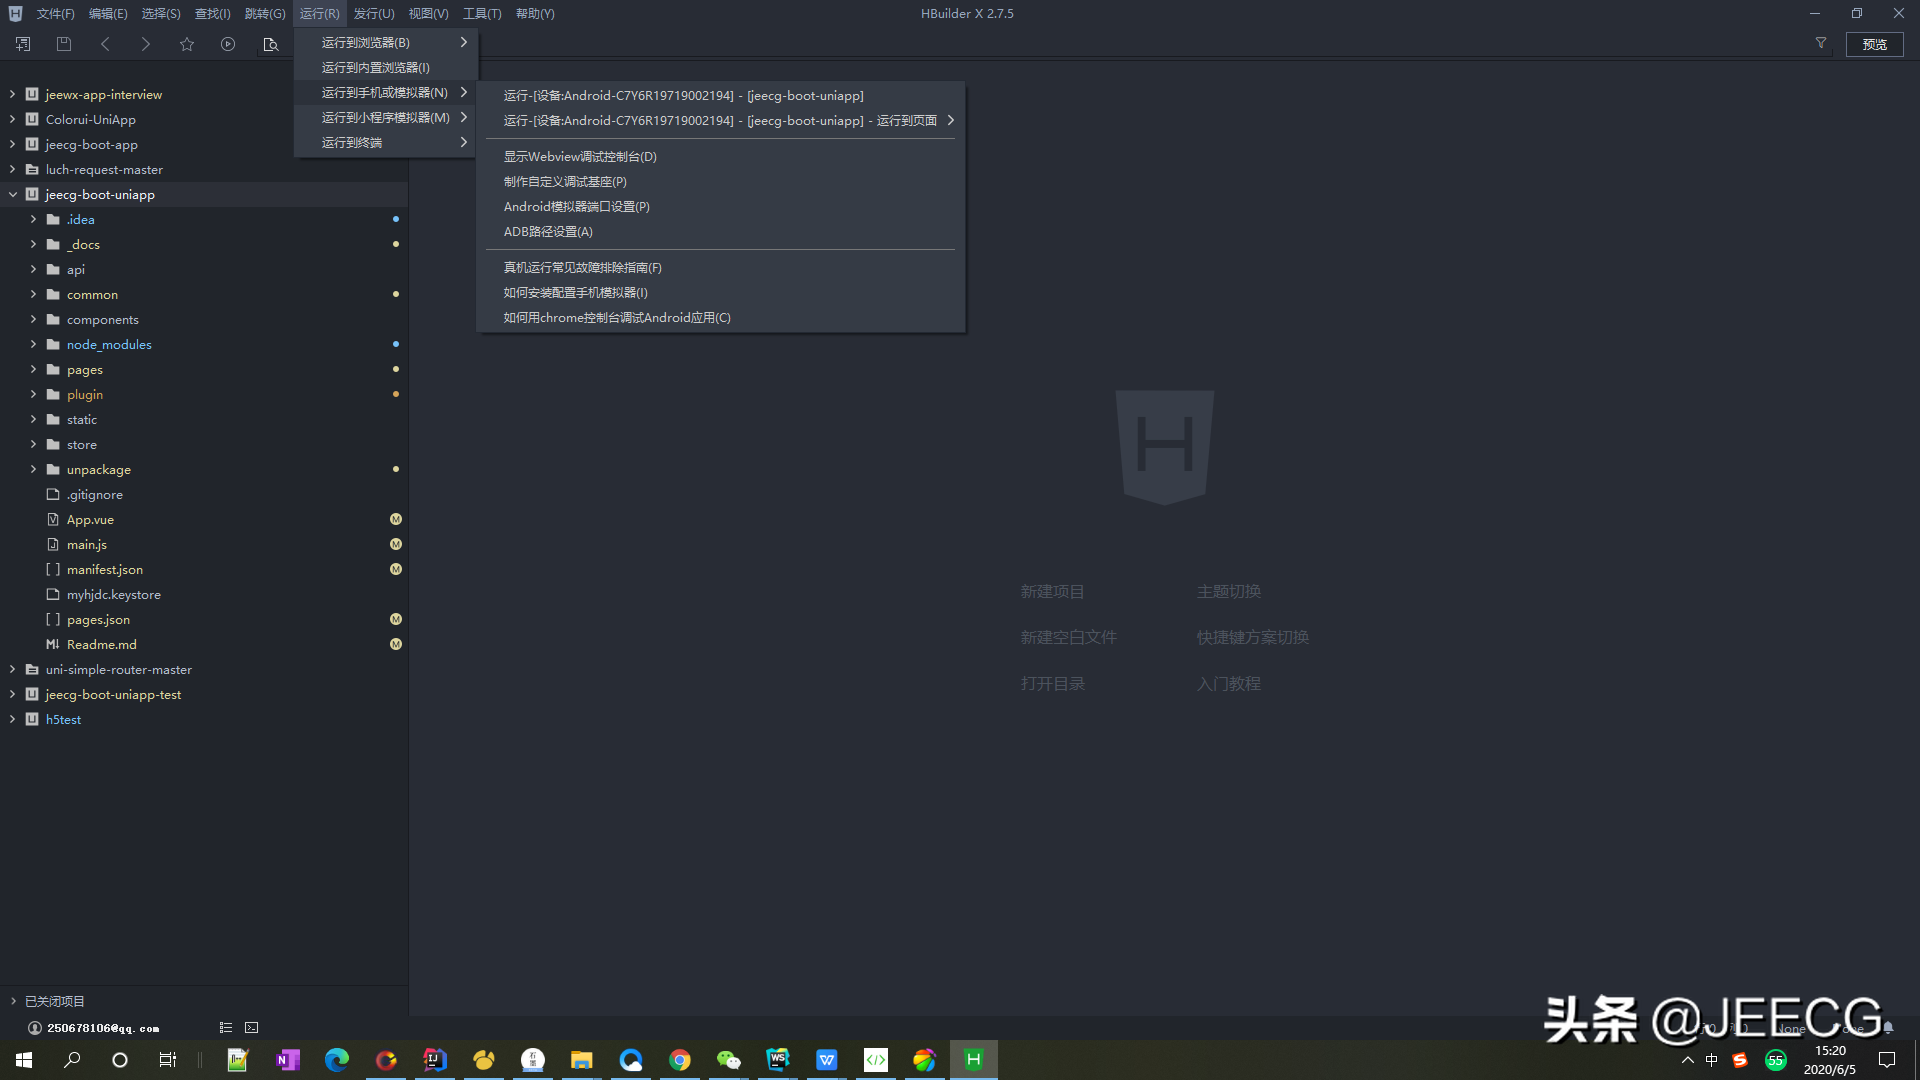Expand the unpackage folder
The height and width of the screenshot is (1080, 1920).
(33, 469)
